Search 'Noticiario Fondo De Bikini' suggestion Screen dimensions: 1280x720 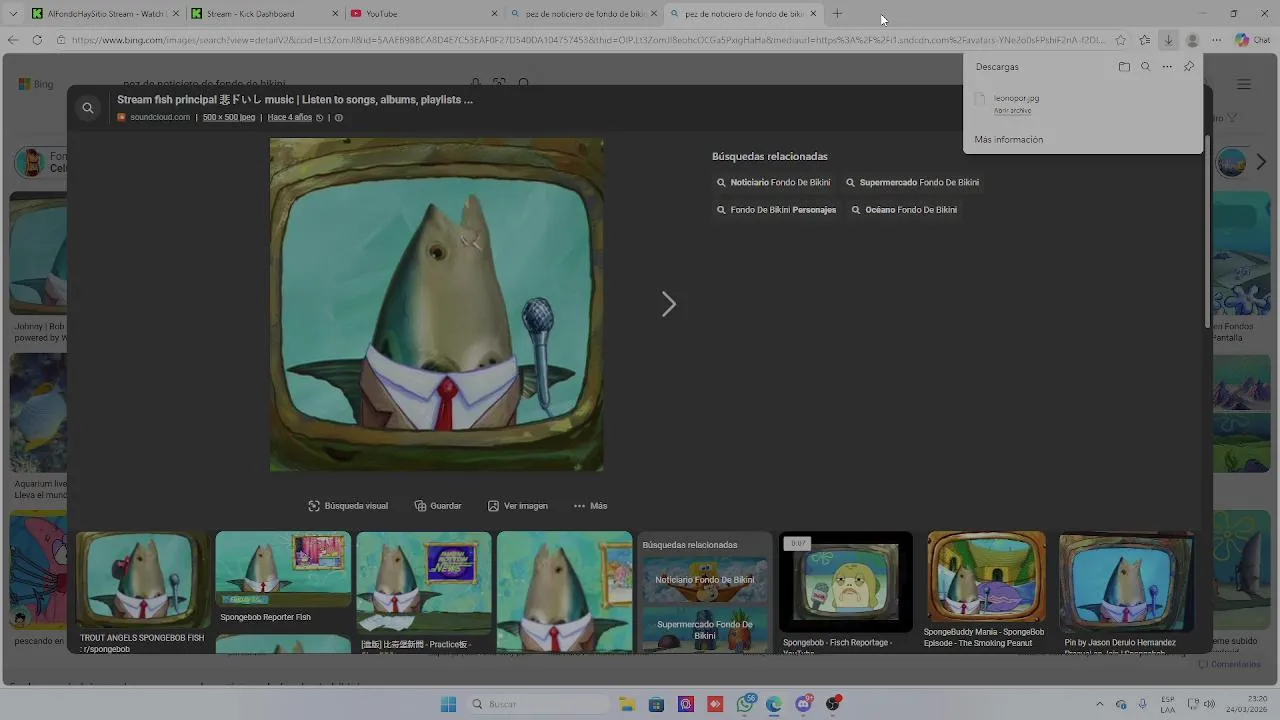(773, 183)
